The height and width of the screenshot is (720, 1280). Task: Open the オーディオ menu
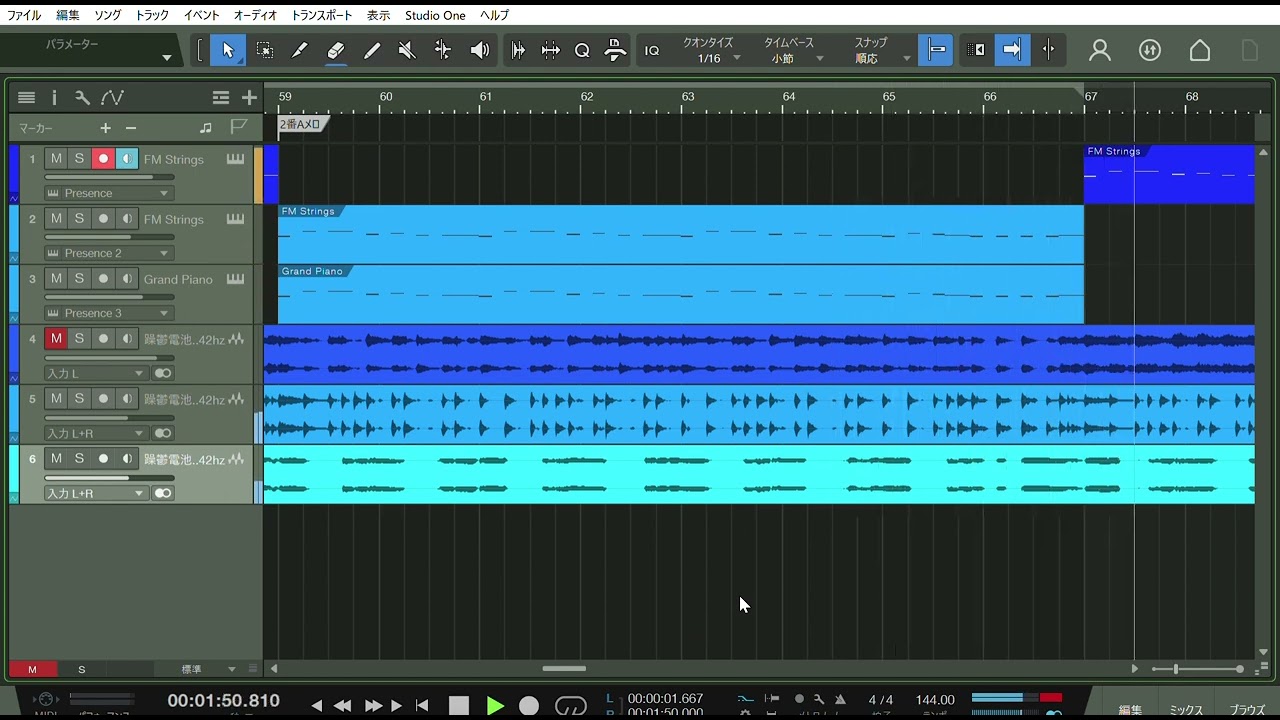coord(255,15)
